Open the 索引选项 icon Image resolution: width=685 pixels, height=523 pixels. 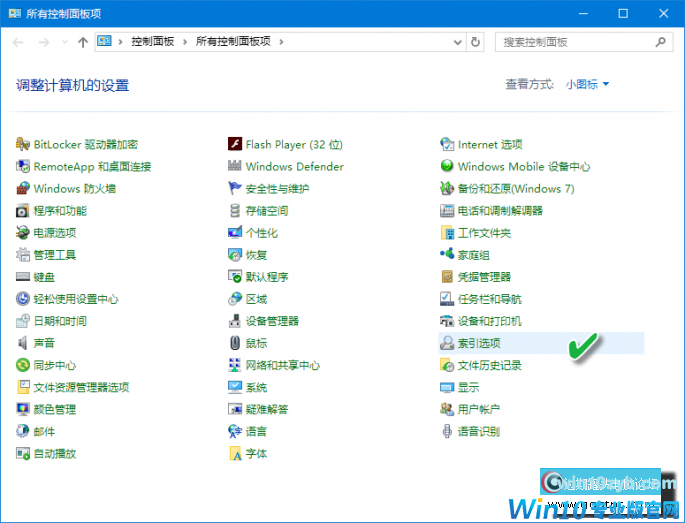tap(448, 343)
